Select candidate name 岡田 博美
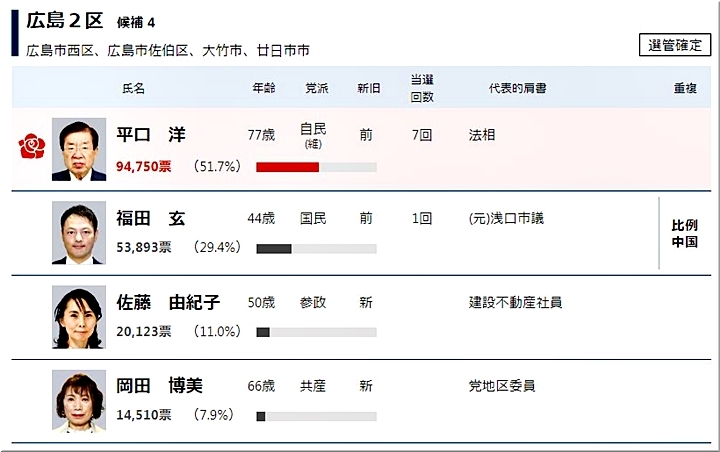This screenshot has width=720, height=452. click(x=159, y=385)
